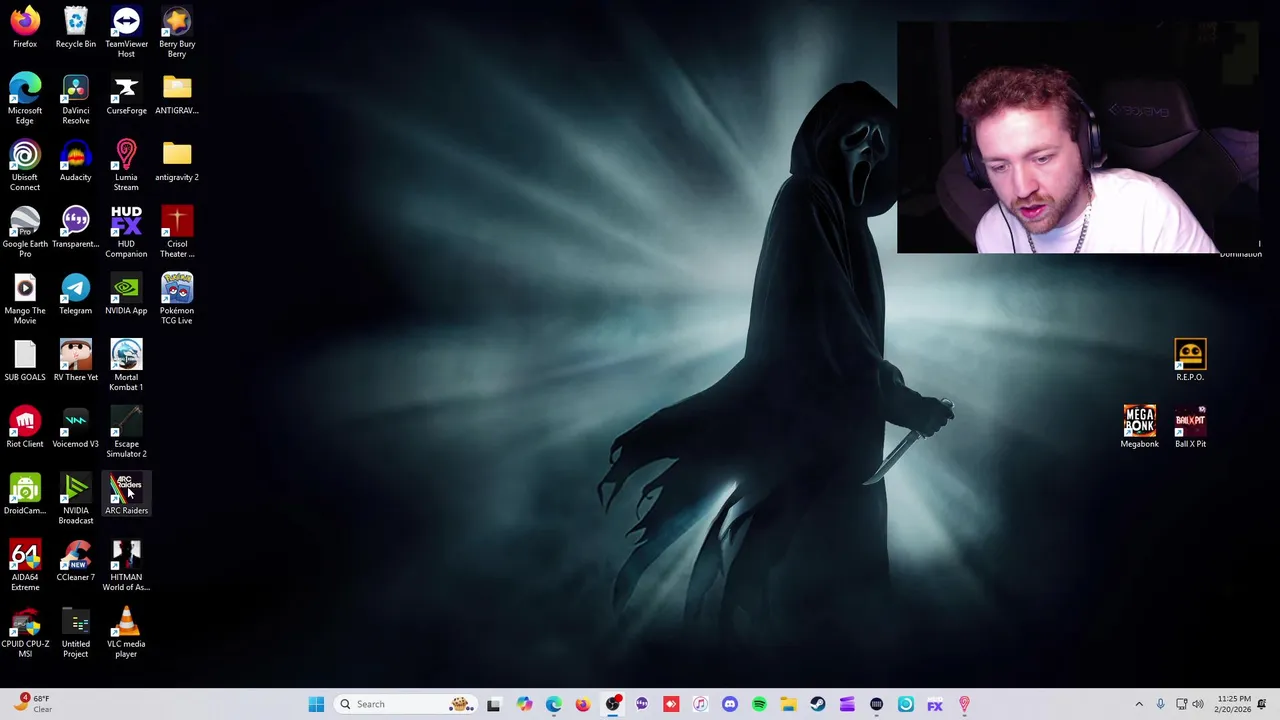
Task: Open Steam from the taskbar
Action: [x=817, y=704]
